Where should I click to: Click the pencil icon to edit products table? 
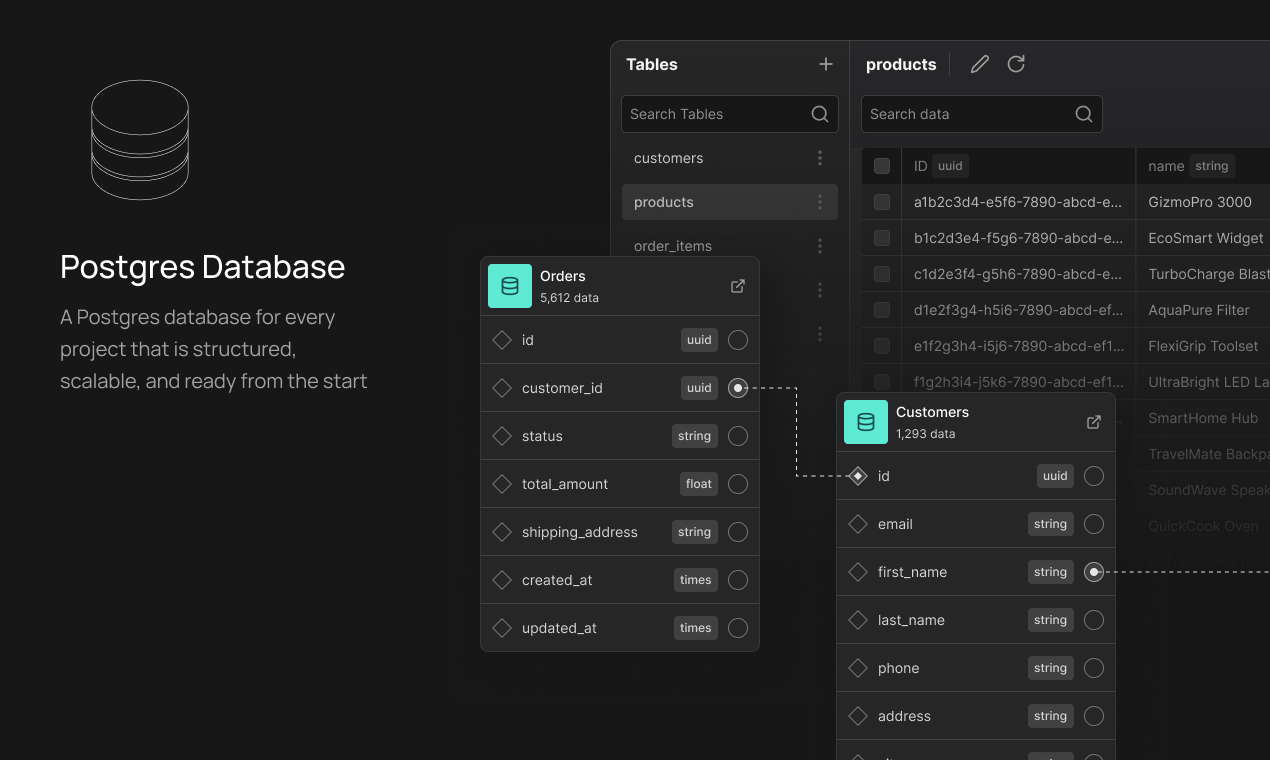tap(978, 63)
